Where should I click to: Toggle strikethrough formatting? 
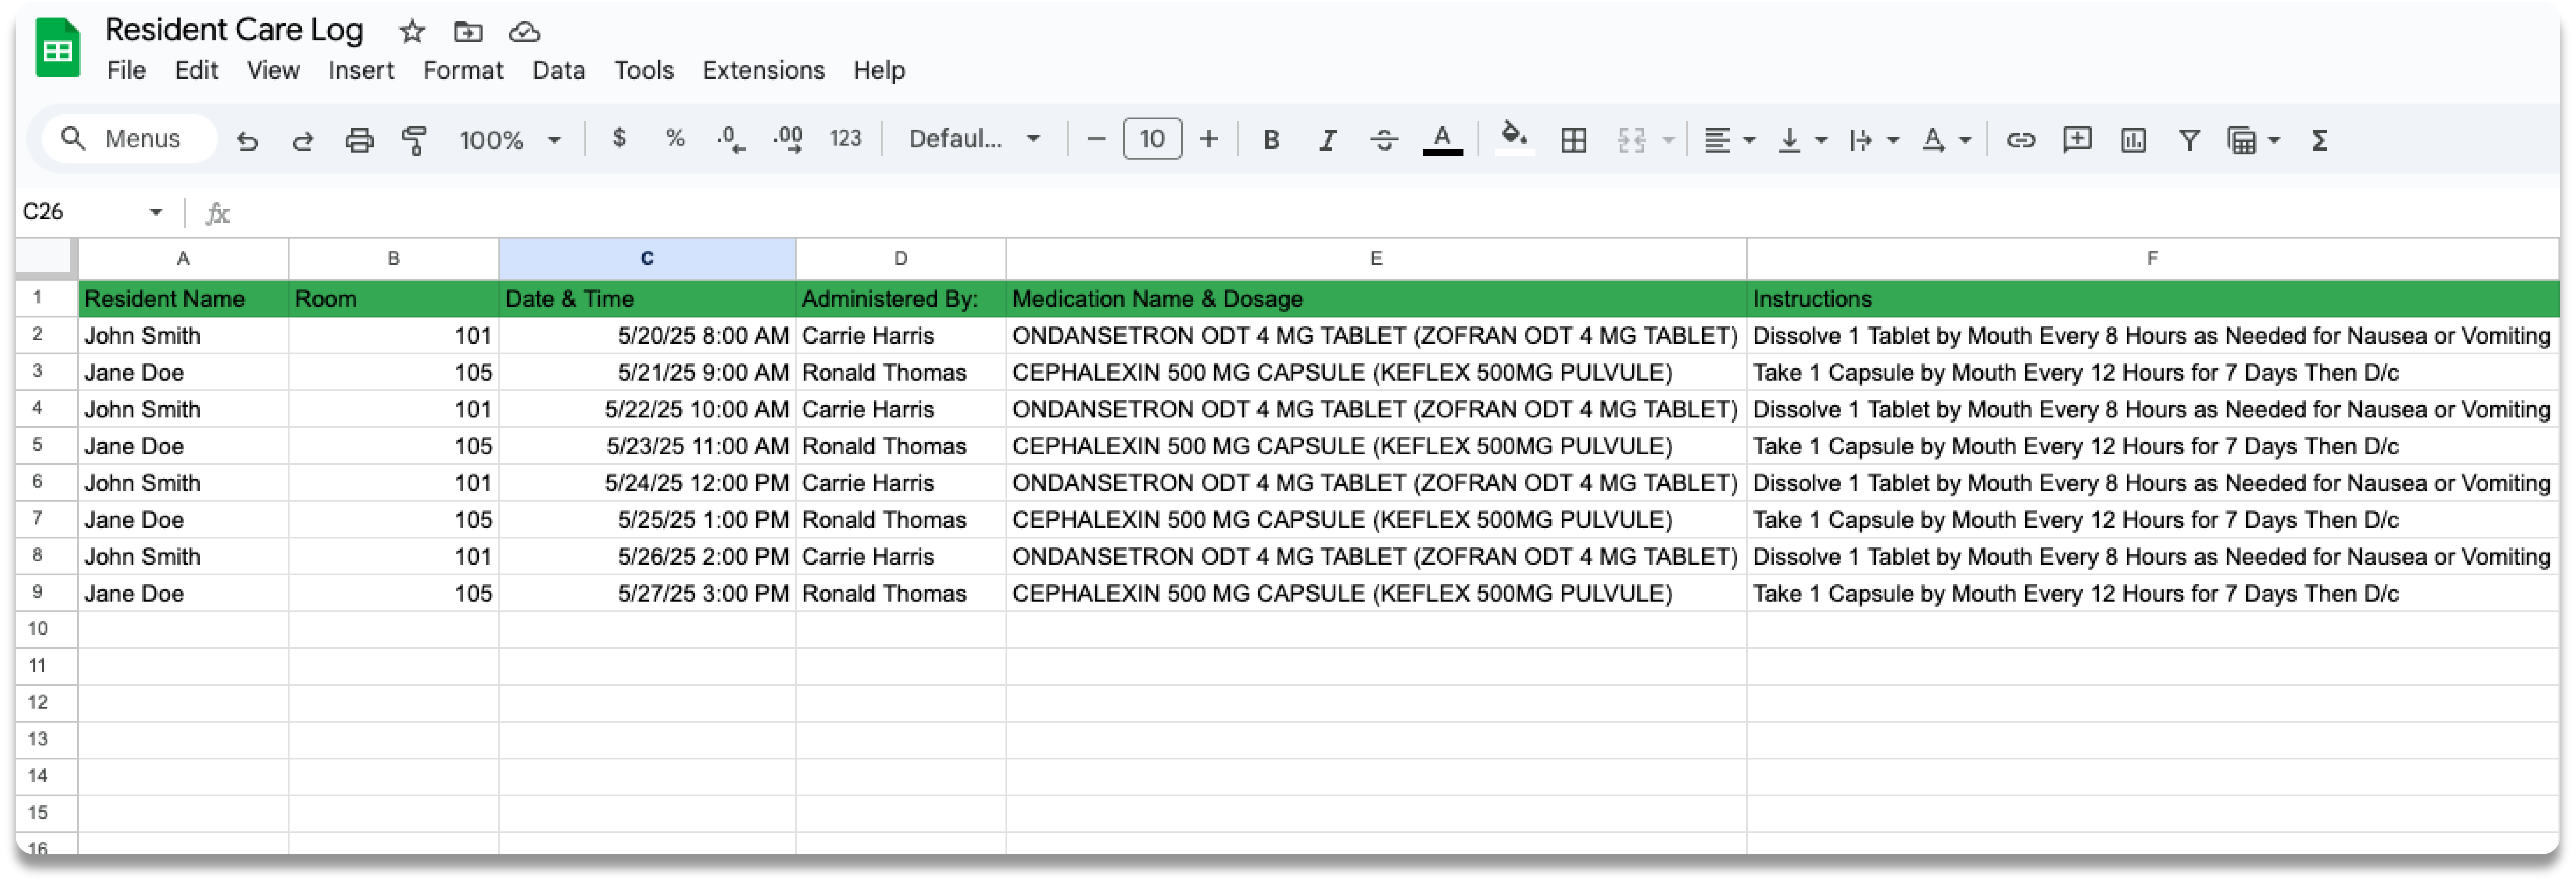click(x=1384, y=140)
